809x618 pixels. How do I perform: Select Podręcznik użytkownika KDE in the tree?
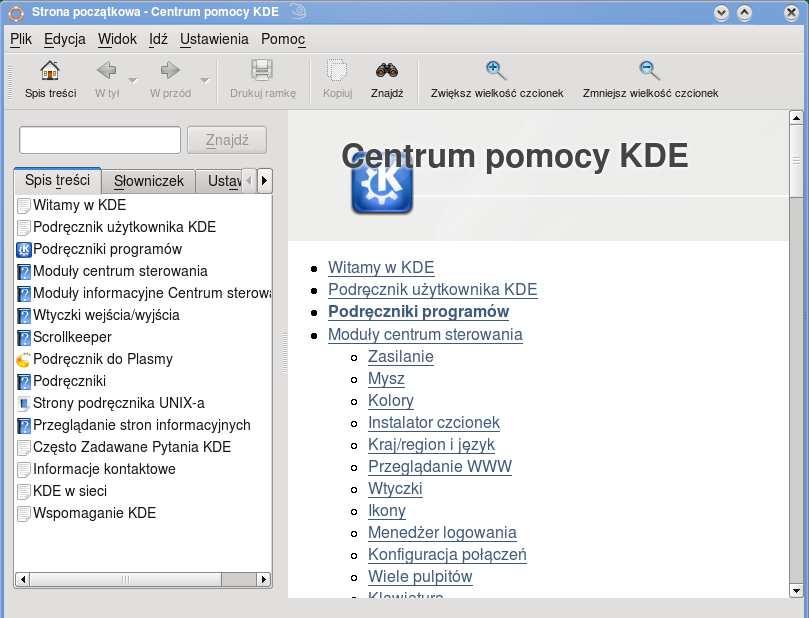point(124,227)
